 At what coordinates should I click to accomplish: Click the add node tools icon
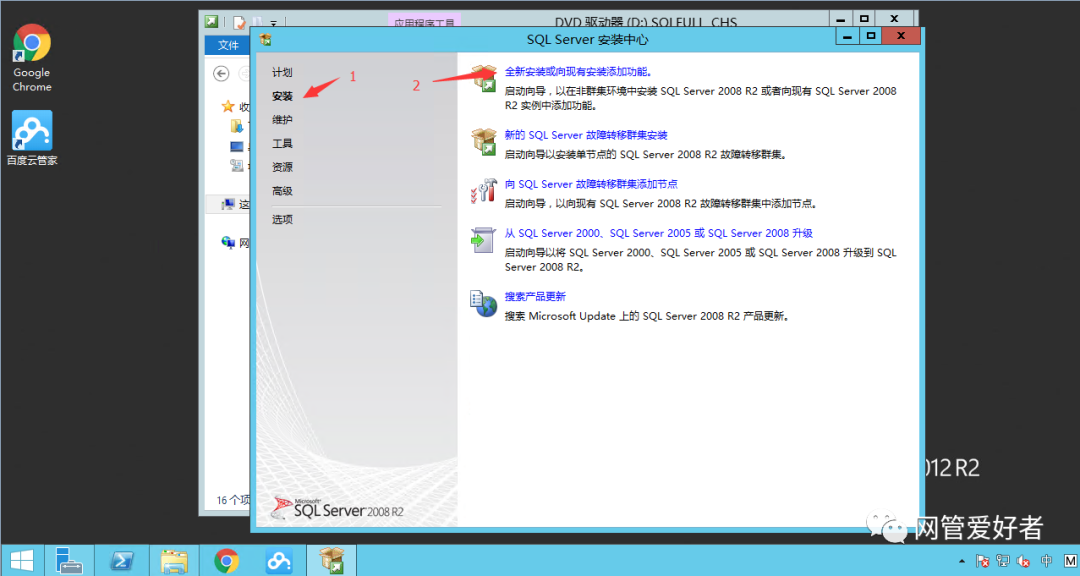[484, 191]
